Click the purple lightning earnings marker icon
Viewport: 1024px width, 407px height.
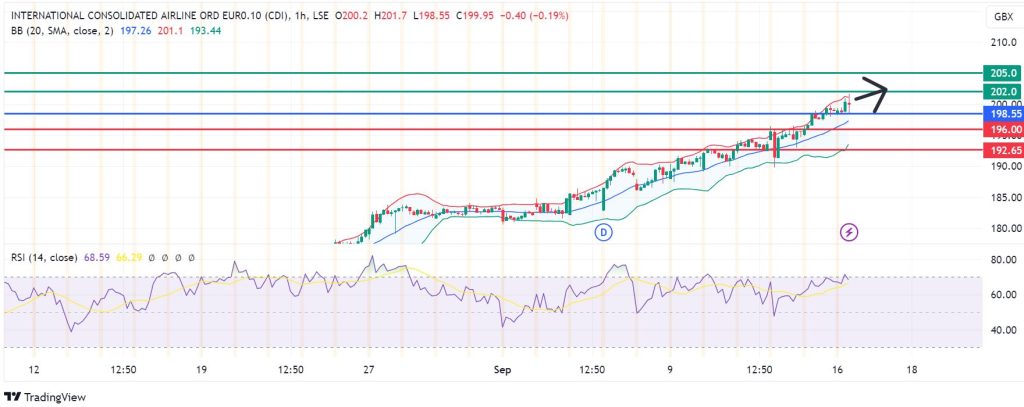[849, 232]
